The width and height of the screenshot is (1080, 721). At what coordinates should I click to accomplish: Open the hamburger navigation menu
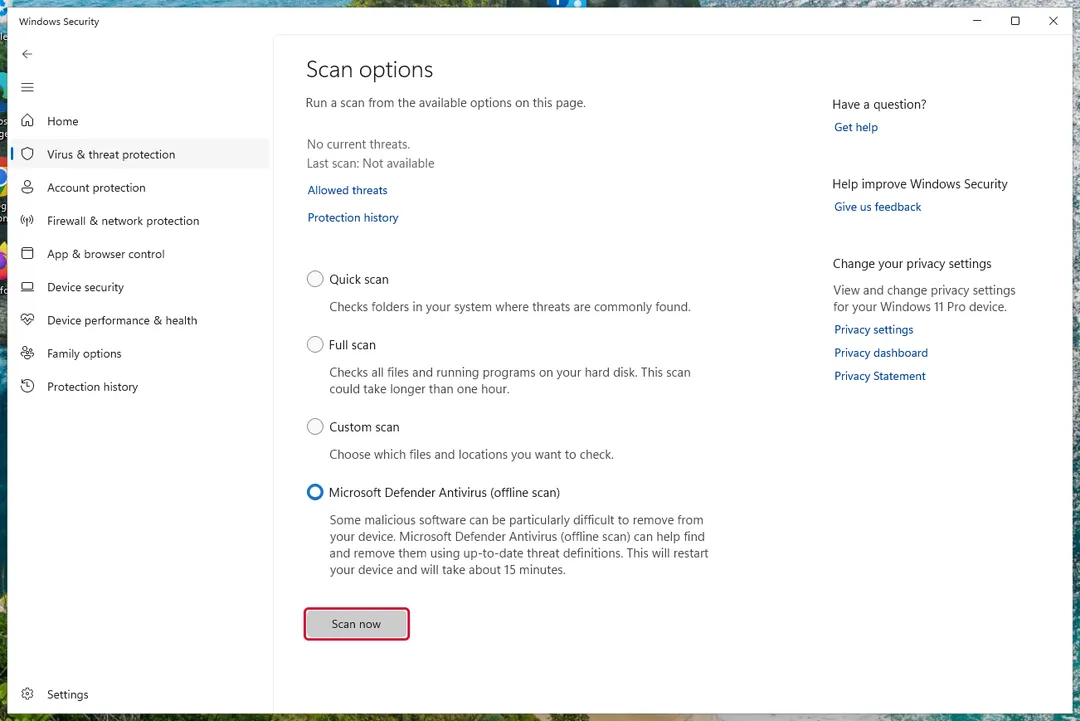tap(27, 87)
